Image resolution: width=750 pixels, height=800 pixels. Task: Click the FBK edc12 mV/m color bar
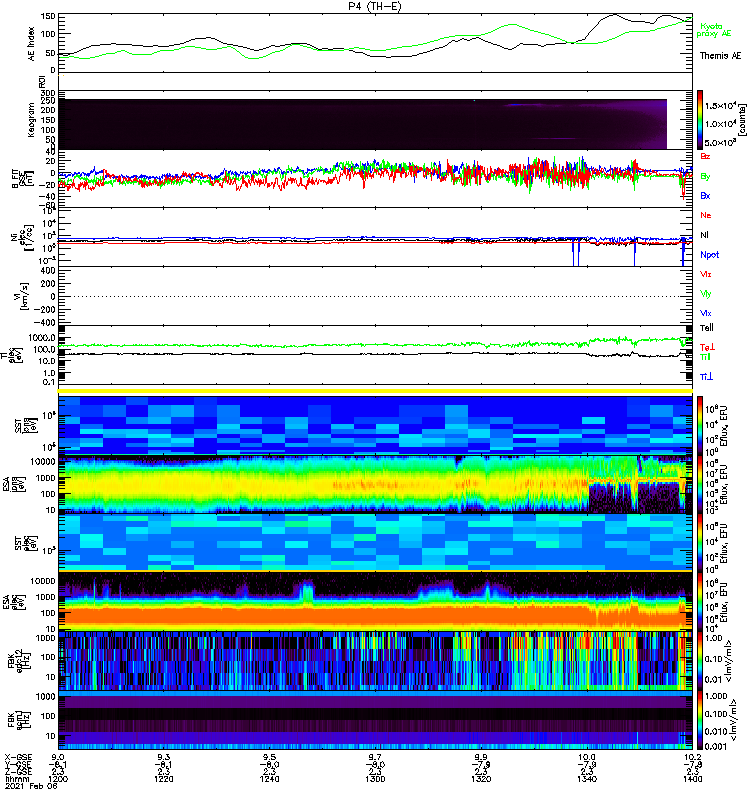coord(700,661)
